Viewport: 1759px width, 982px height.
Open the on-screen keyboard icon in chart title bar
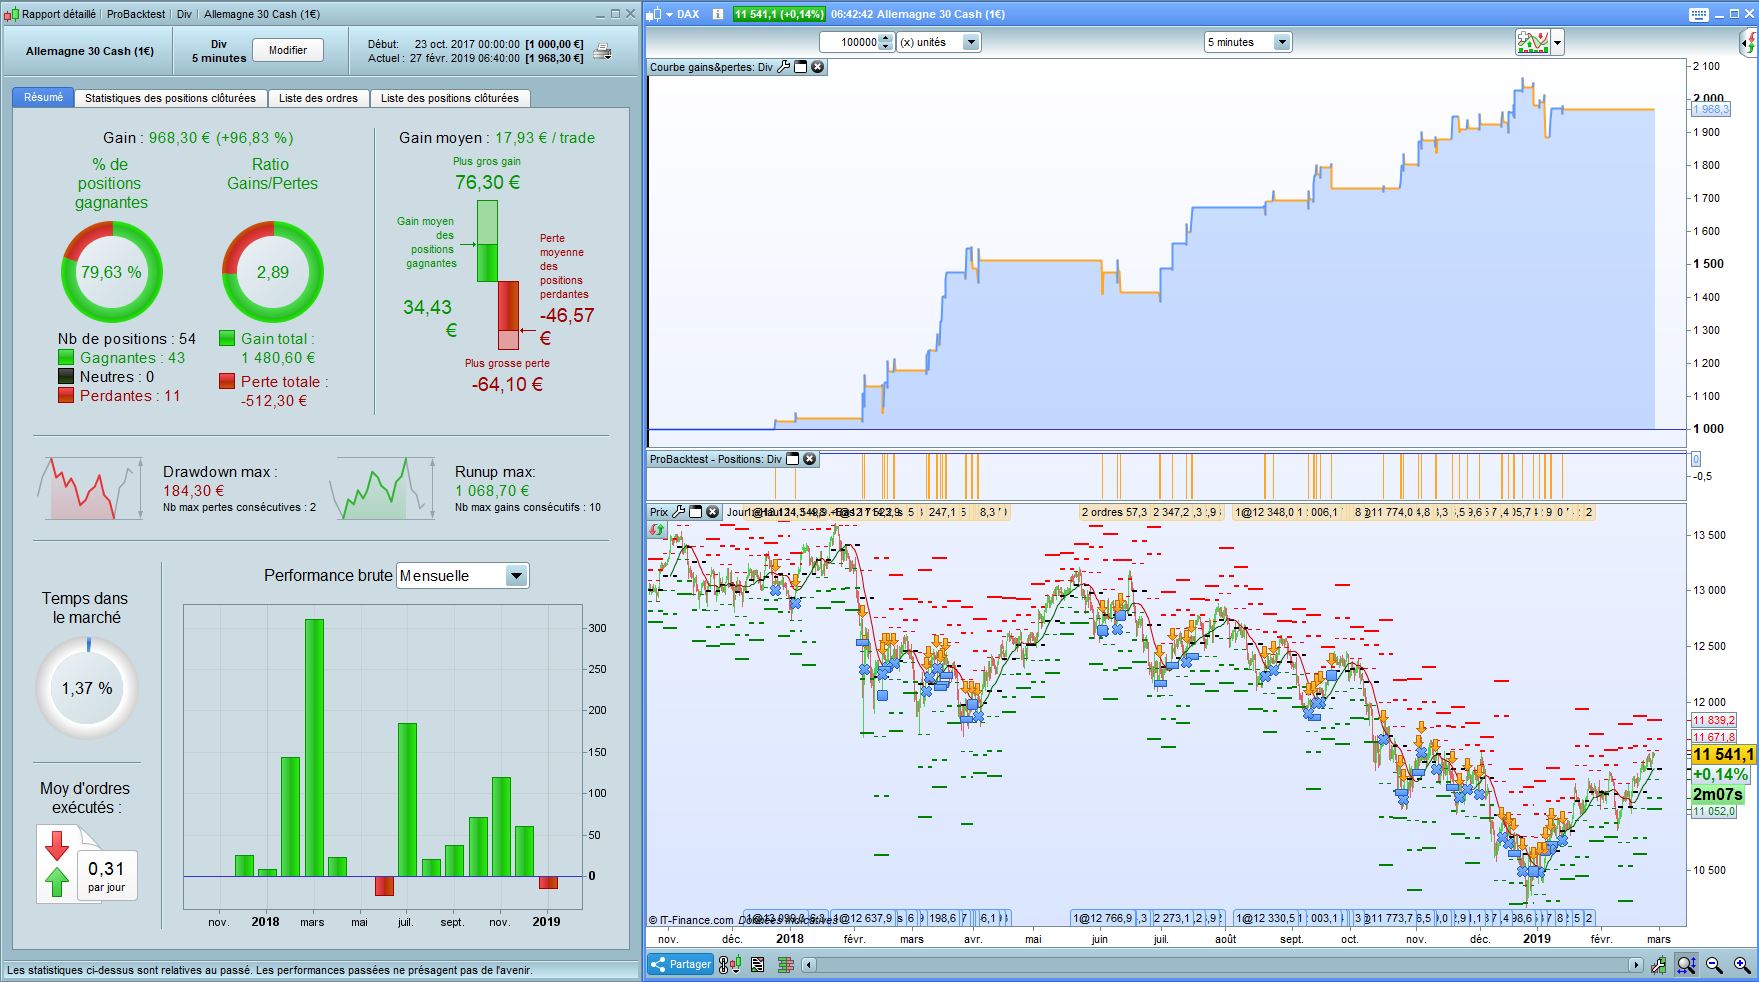pyautogui.click(x=1699, y=14)
